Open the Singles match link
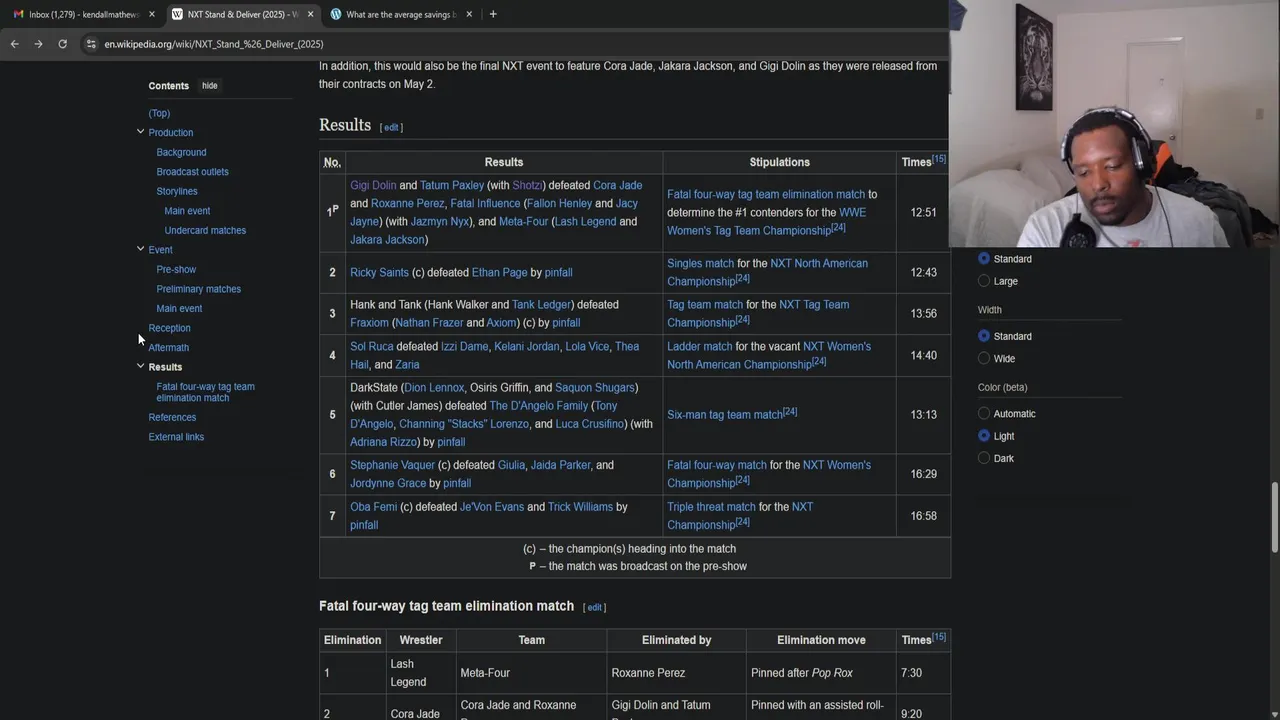The height and width of the screenshot is (720, 1280). pos(700,263)
